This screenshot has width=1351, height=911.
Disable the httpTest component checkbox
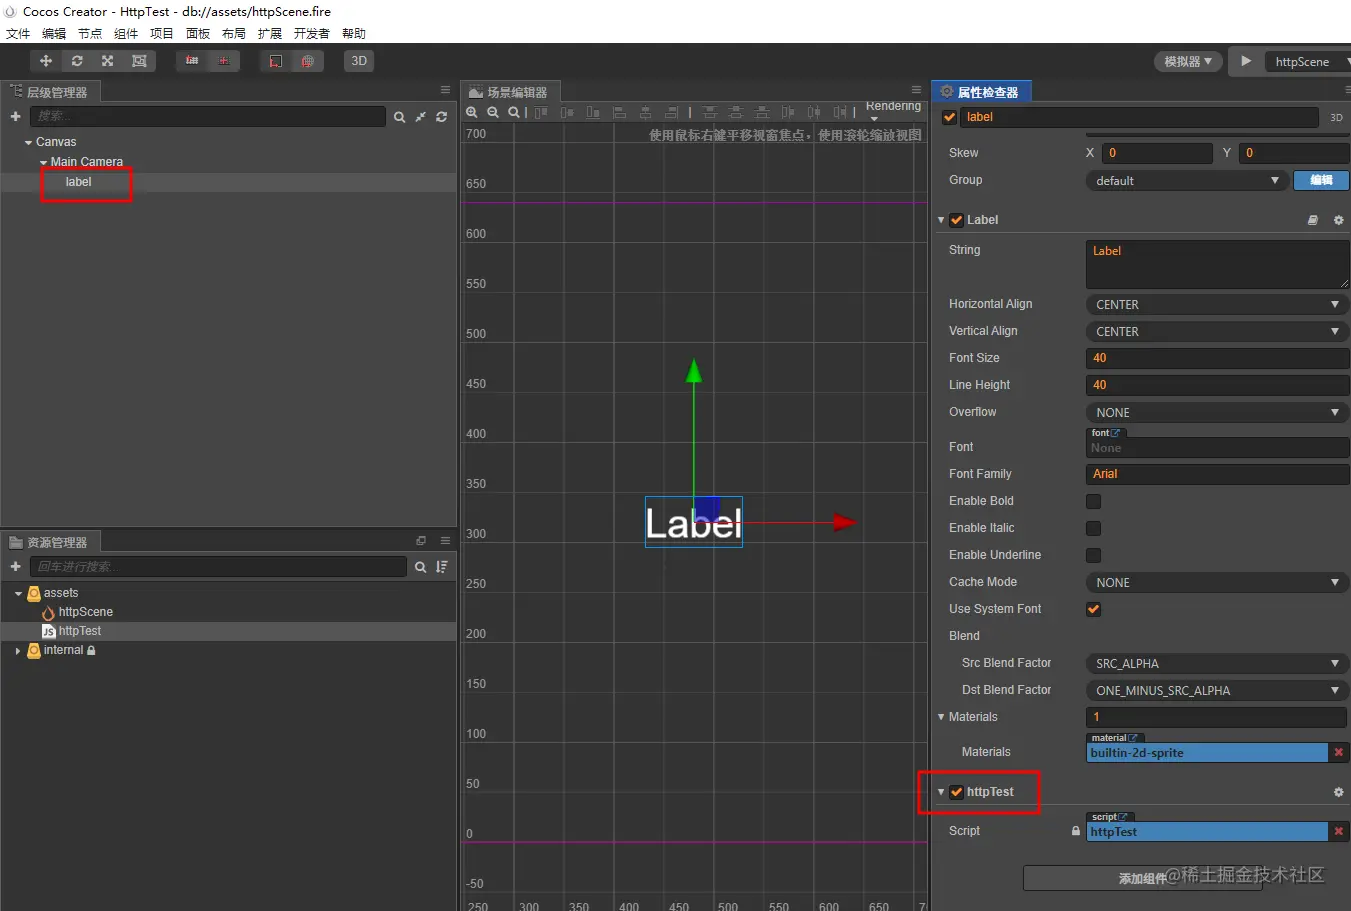tap(956, 792)
